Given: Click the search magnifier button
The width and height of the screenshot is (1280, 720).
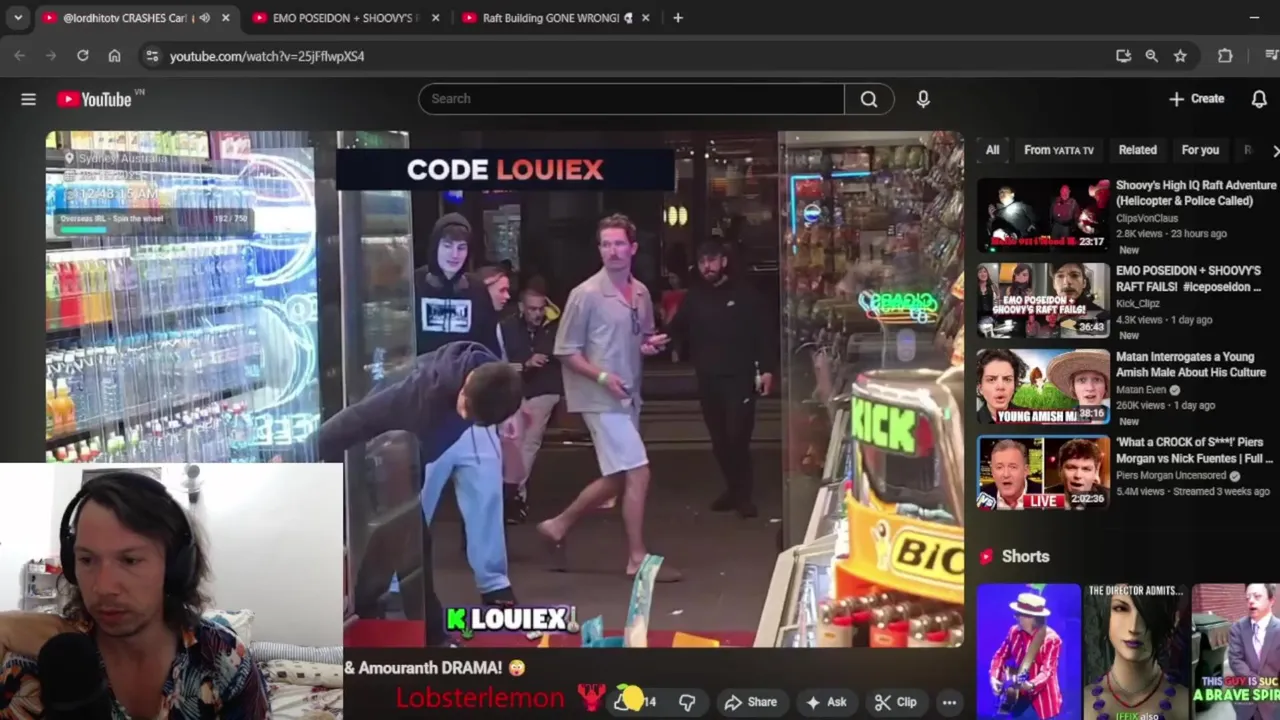Looking at the screenshot, I should point(869,99).
